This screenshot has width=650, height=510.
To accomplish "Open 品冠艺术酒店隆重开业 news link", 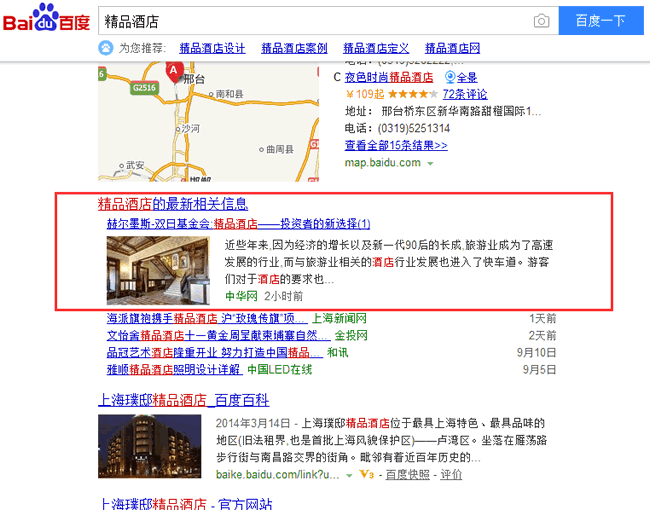I will [215, 352].
